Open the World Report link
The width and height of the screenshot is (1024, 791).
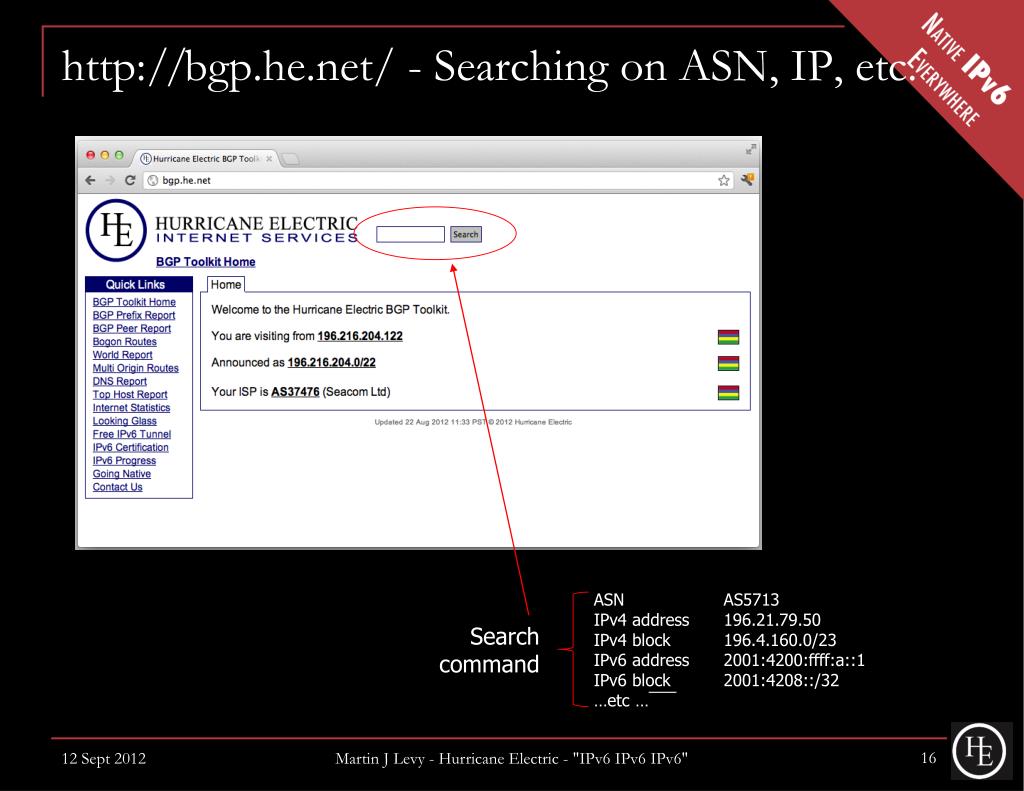coord(122,355)
